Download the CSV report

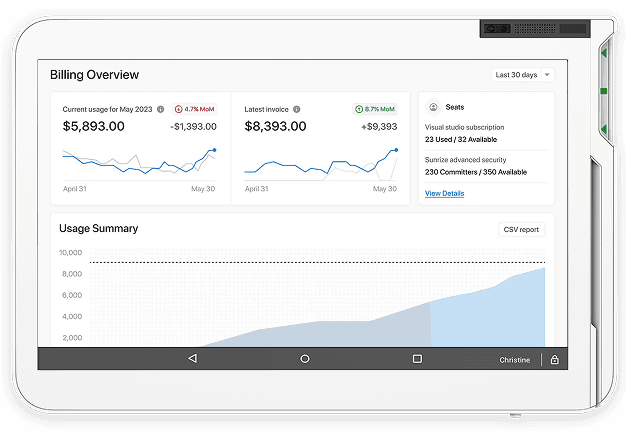[521, 229]
